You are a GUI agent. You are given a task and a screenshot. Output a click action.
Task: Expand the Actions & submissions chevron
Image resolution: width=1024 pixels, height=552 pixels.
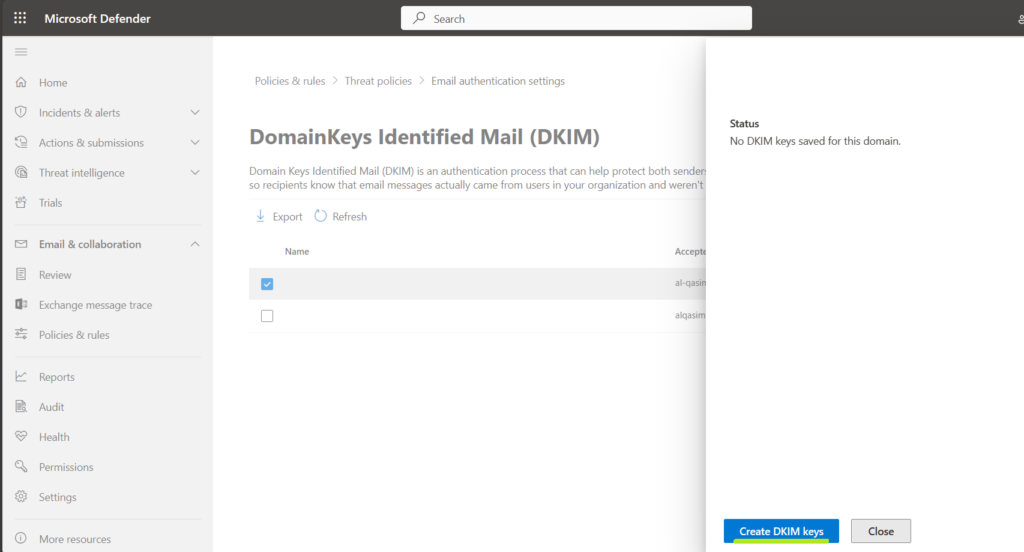point(195,142)
